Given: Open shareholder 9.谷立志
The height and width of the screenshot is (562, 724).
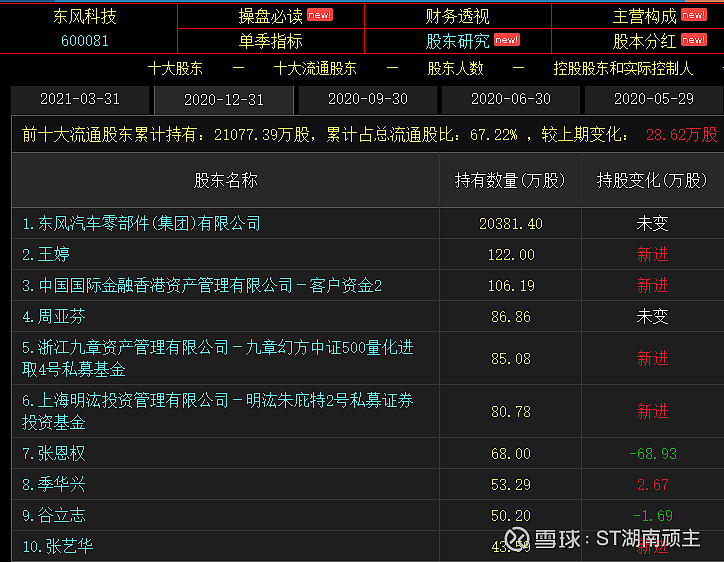Looking at the screenshot, I should pyautogui.click(x=54, y=515).
